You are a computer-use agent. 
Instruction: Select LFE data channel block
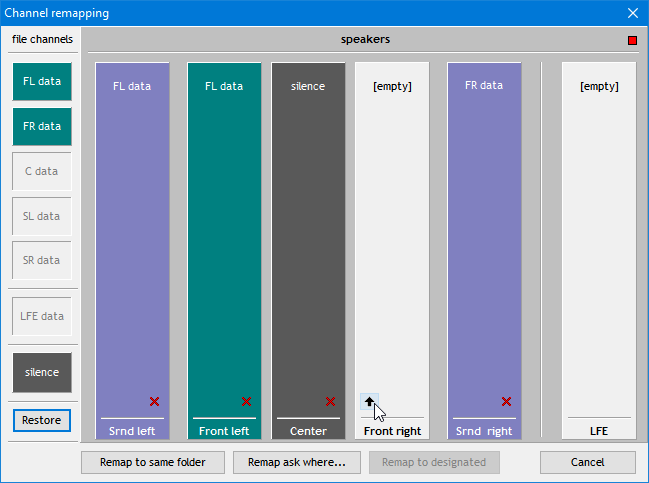click(42, 316)
